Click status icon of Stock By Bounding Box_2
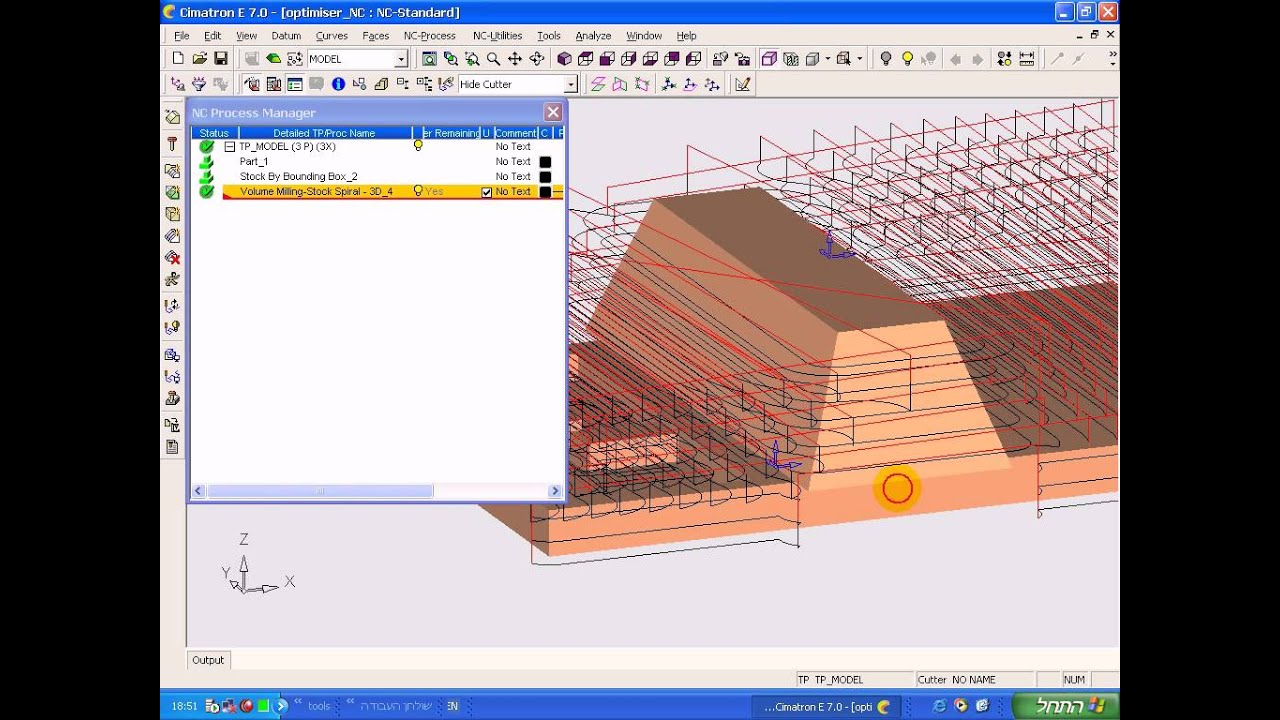This screenshot has height=720, width=1280. coord(206,176)
